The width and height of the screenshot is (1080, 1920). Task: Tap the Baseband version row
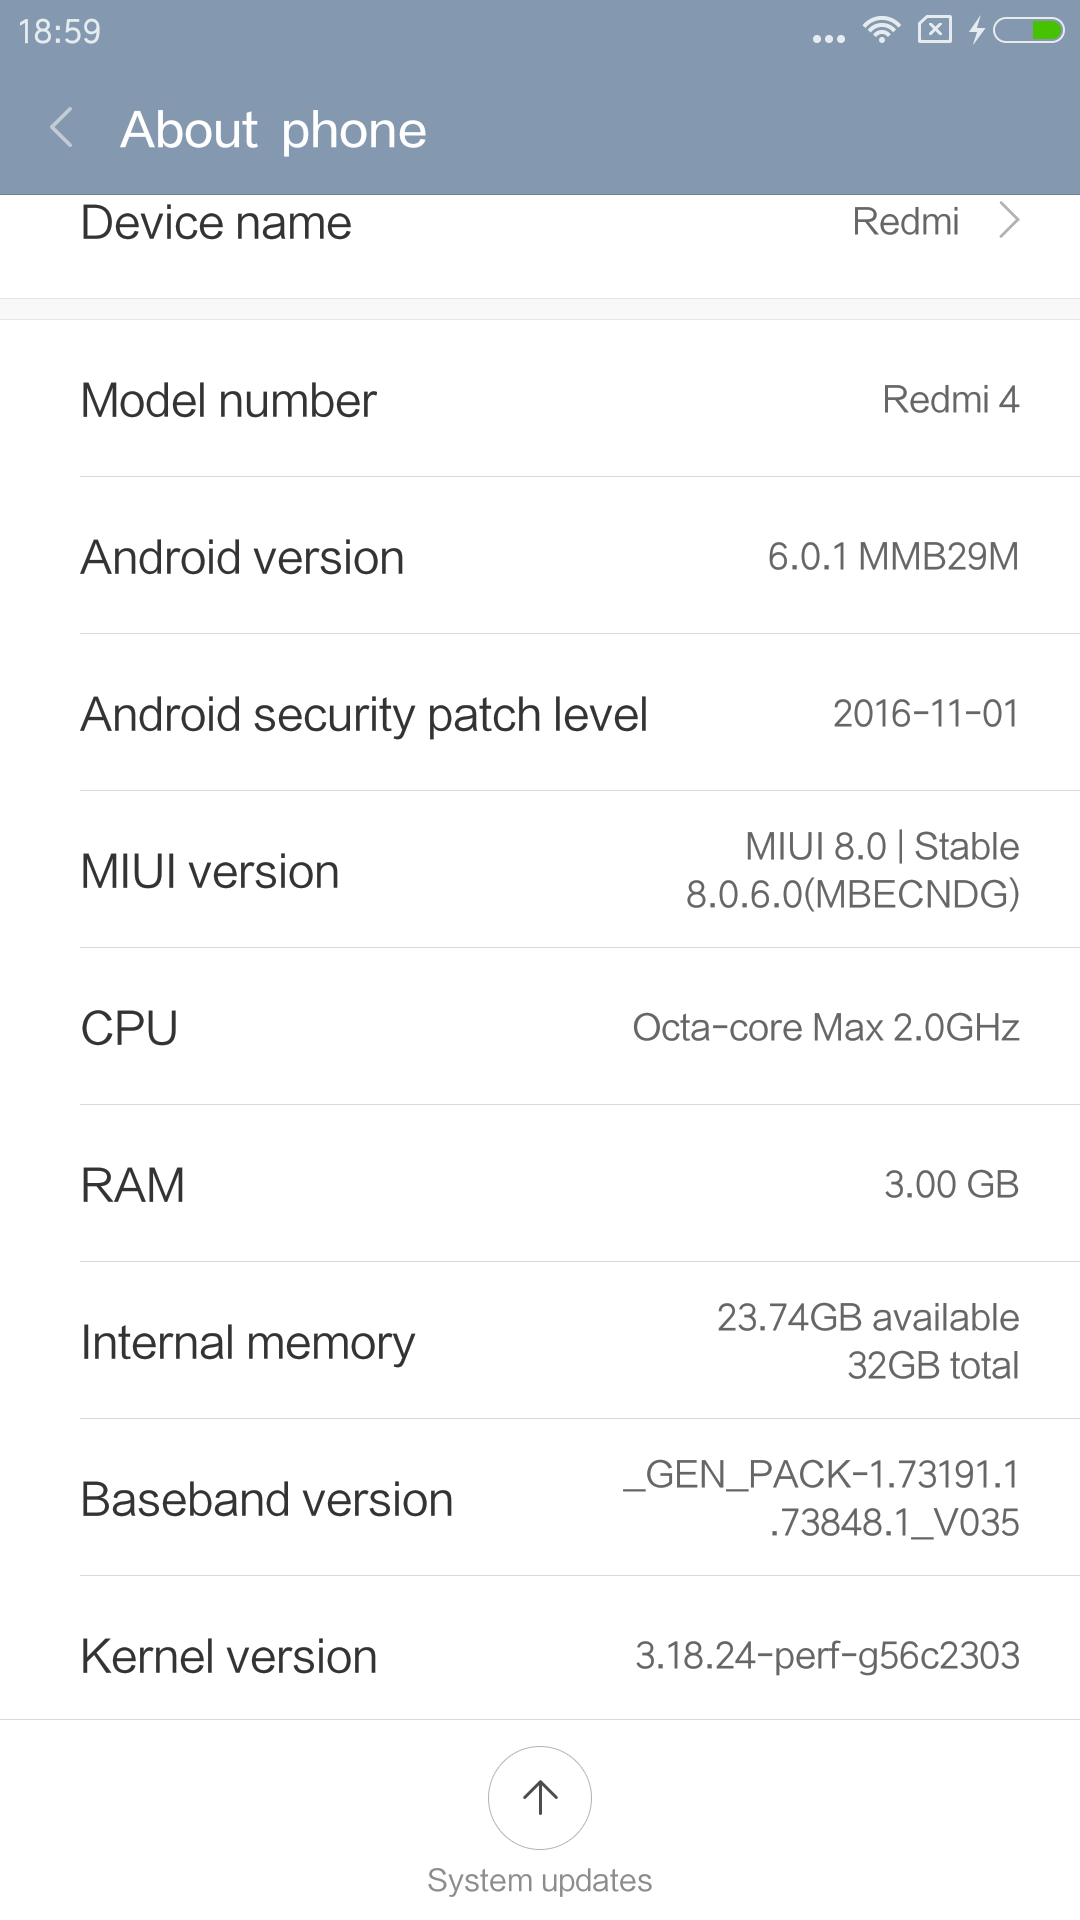[540, 1499]
